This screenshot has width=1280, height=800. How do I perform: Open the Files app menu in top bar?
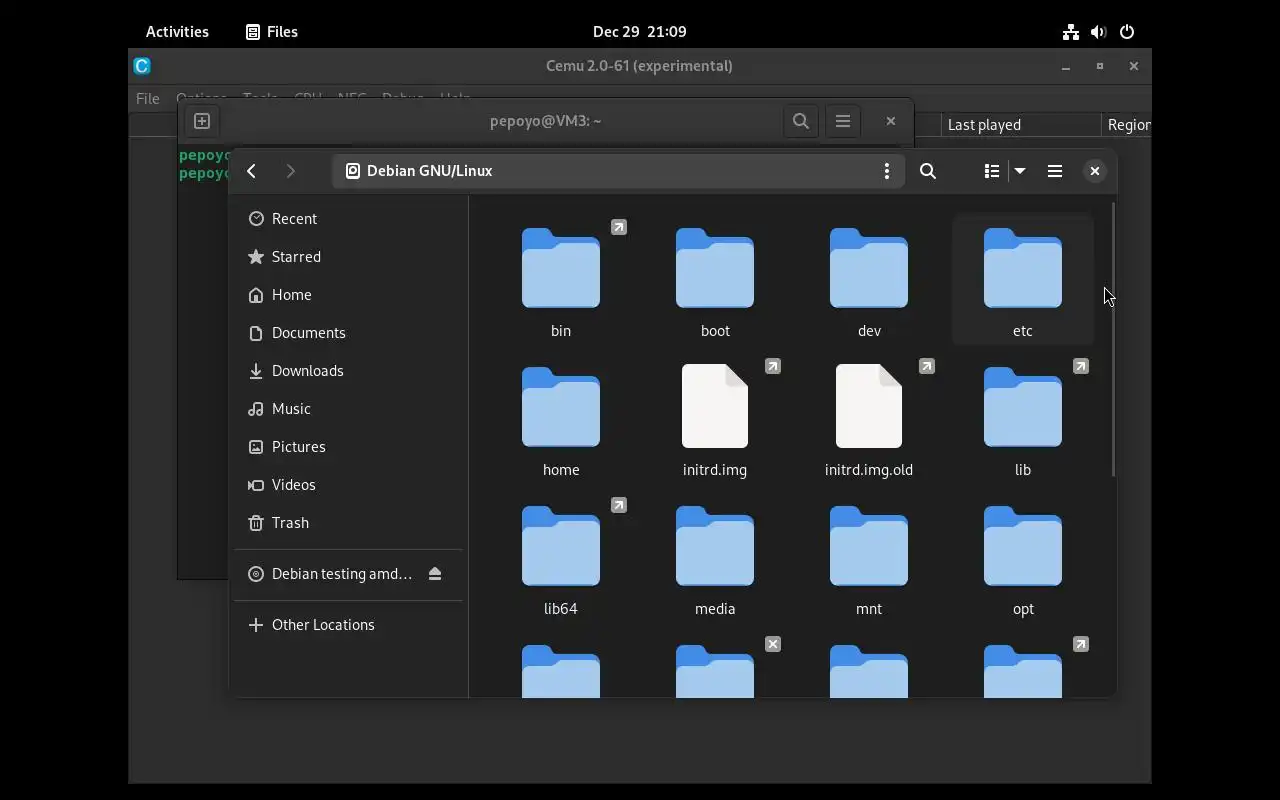point(272,32)
